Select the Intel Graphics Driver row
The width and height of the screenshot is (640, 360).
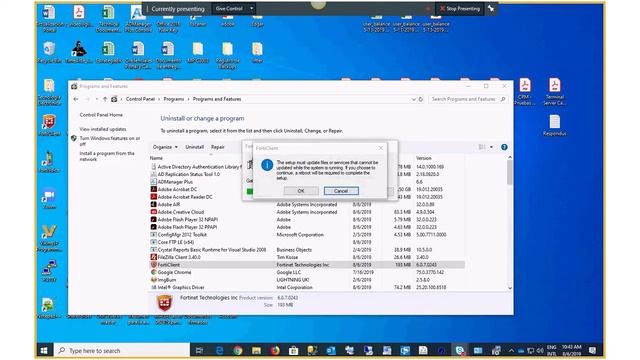pyautogui.click(x=307, y=287)
